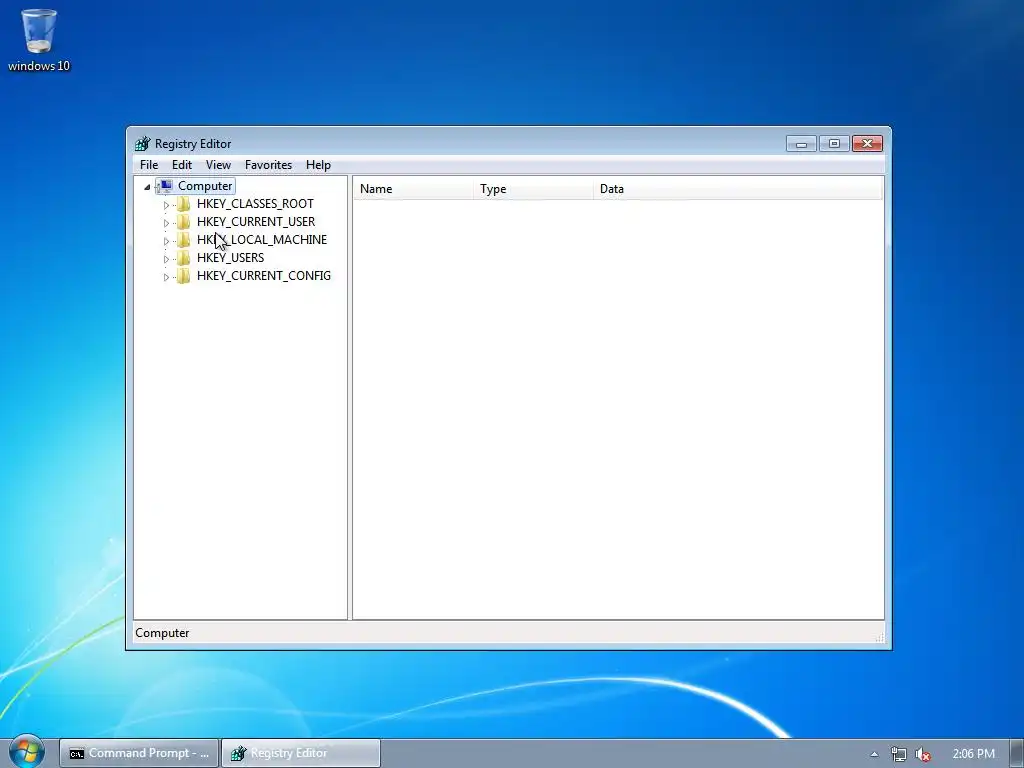This screenshot has height=768, width=1024.
Task: Click the Registry Editor taskbar button
Action: (x=301, y=753)
